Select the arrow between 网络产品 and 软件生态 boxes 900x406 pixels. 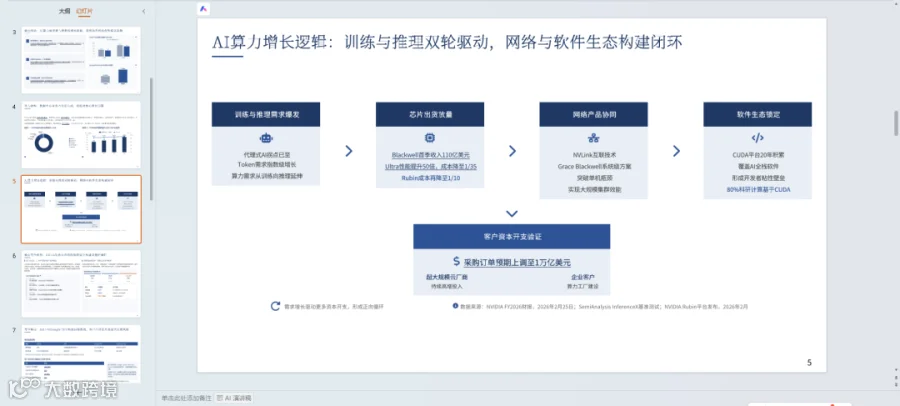[x=676, y=151]
